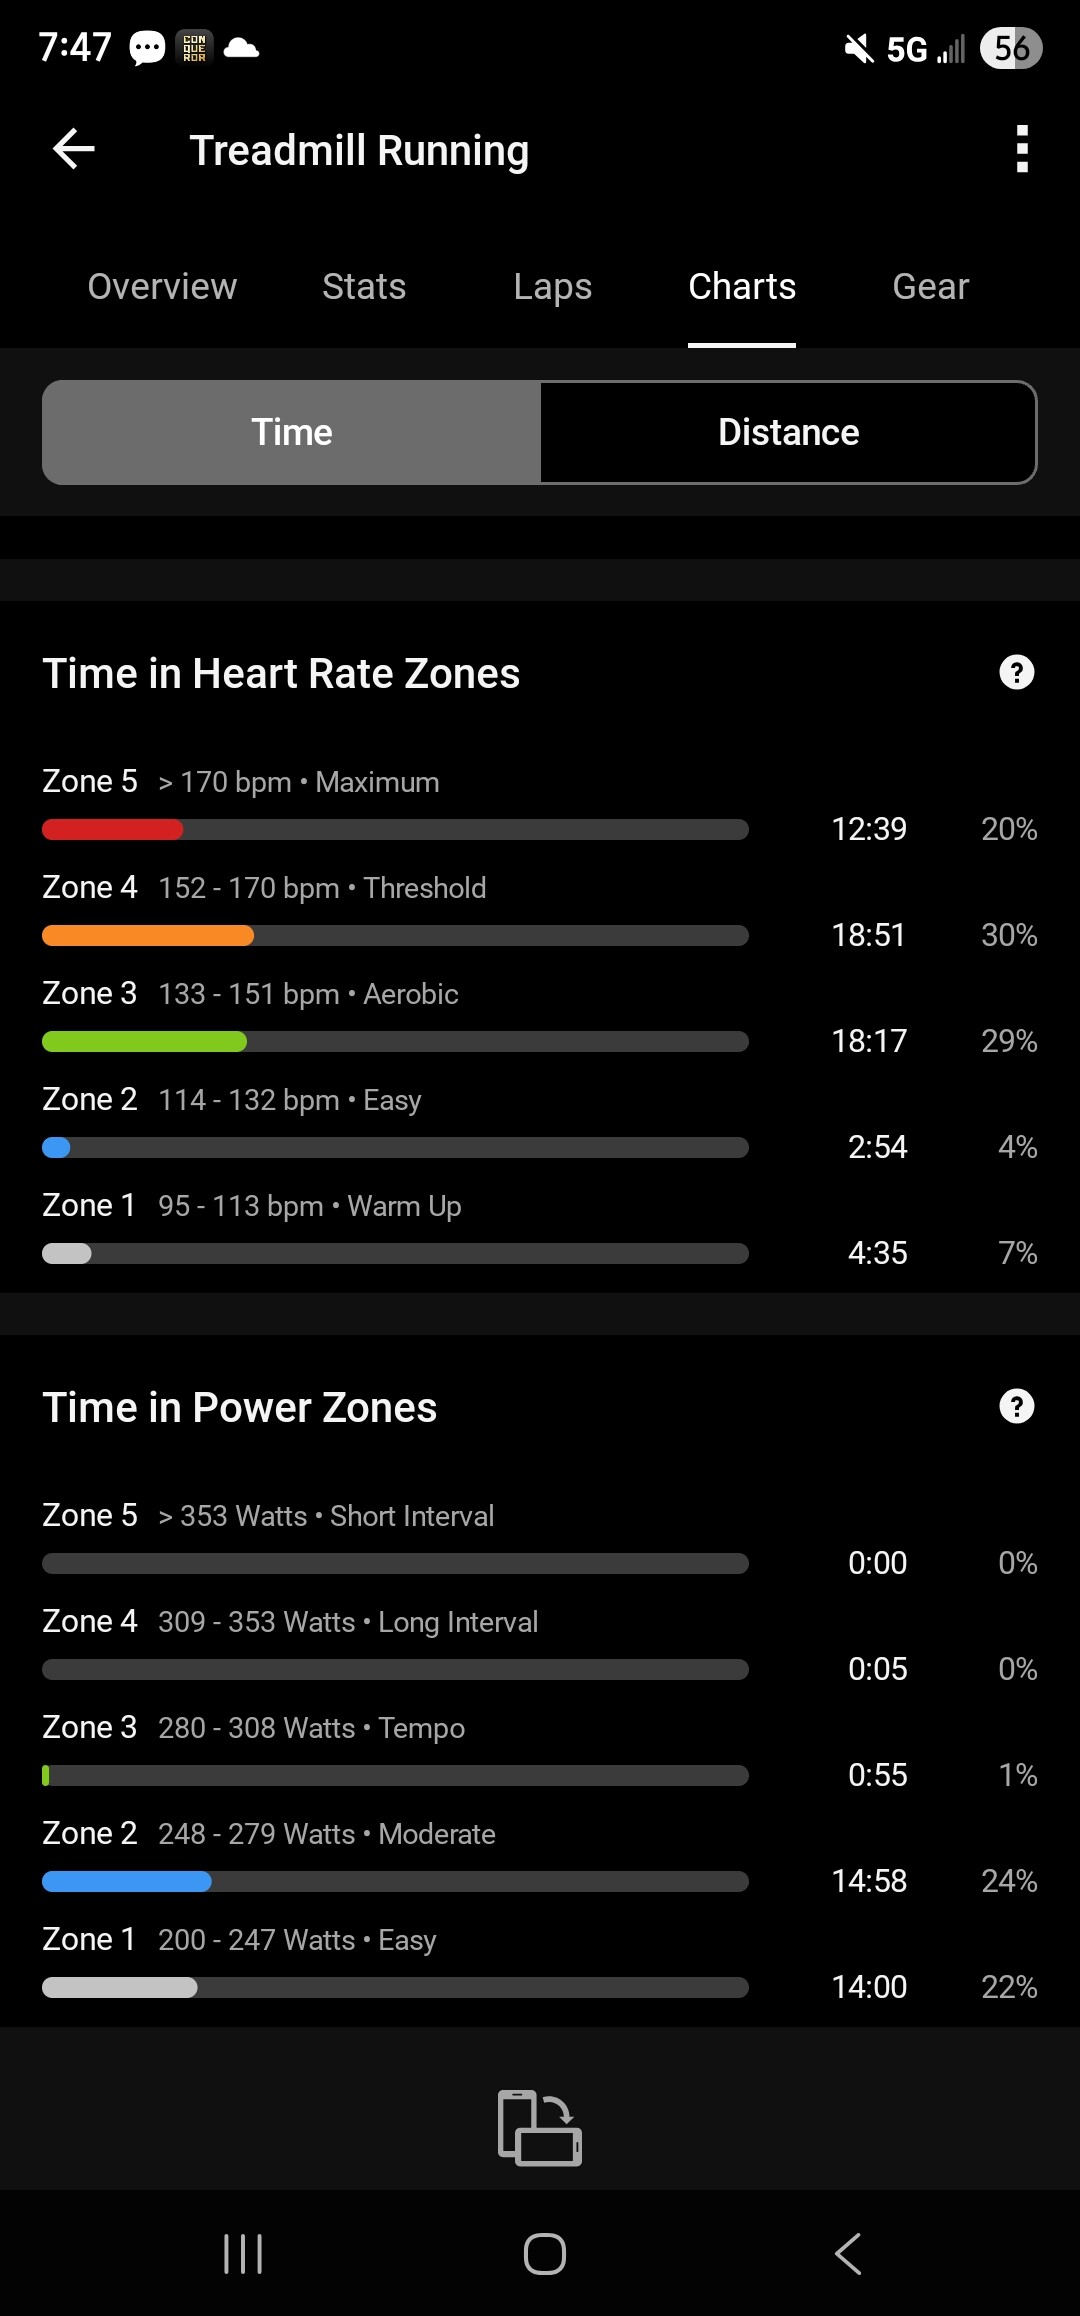Image resolution: width=1080 pixels, height=2316 pixels.
Task: Tap the orange Zone 4 Threshold bar
Action: point(148,936)
